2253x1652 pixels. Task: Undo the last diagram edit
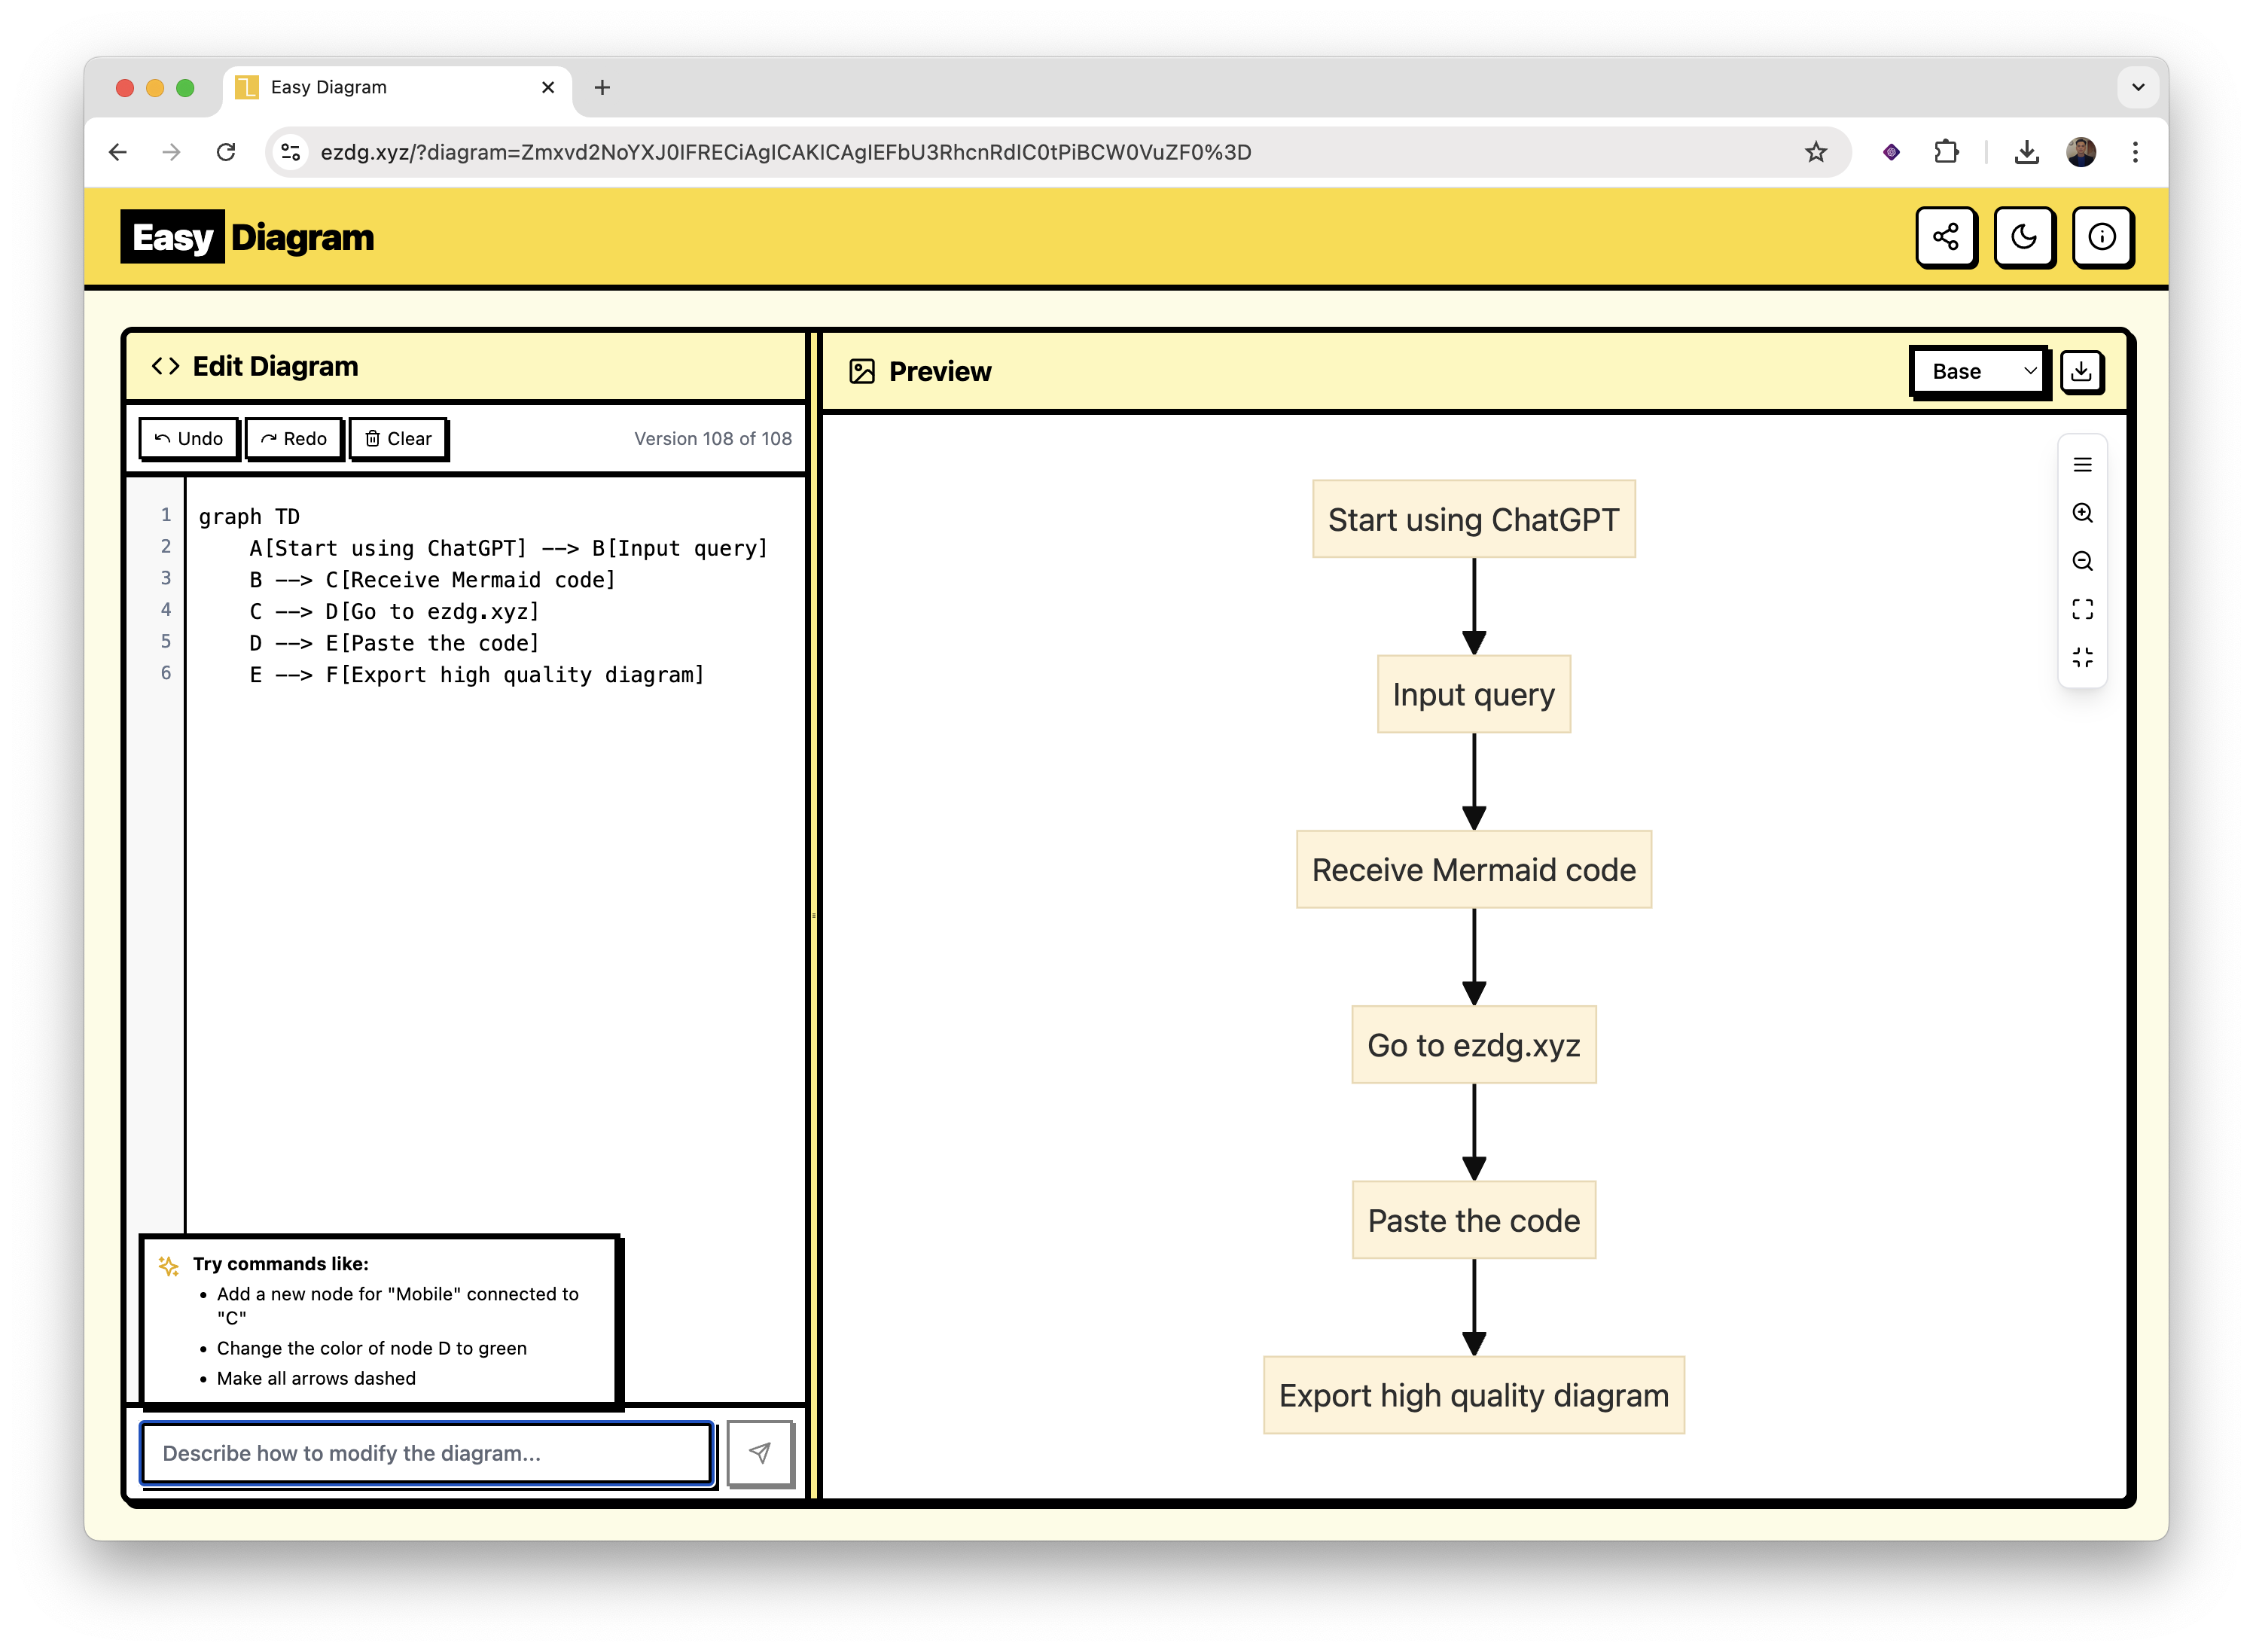coord(188,438)
